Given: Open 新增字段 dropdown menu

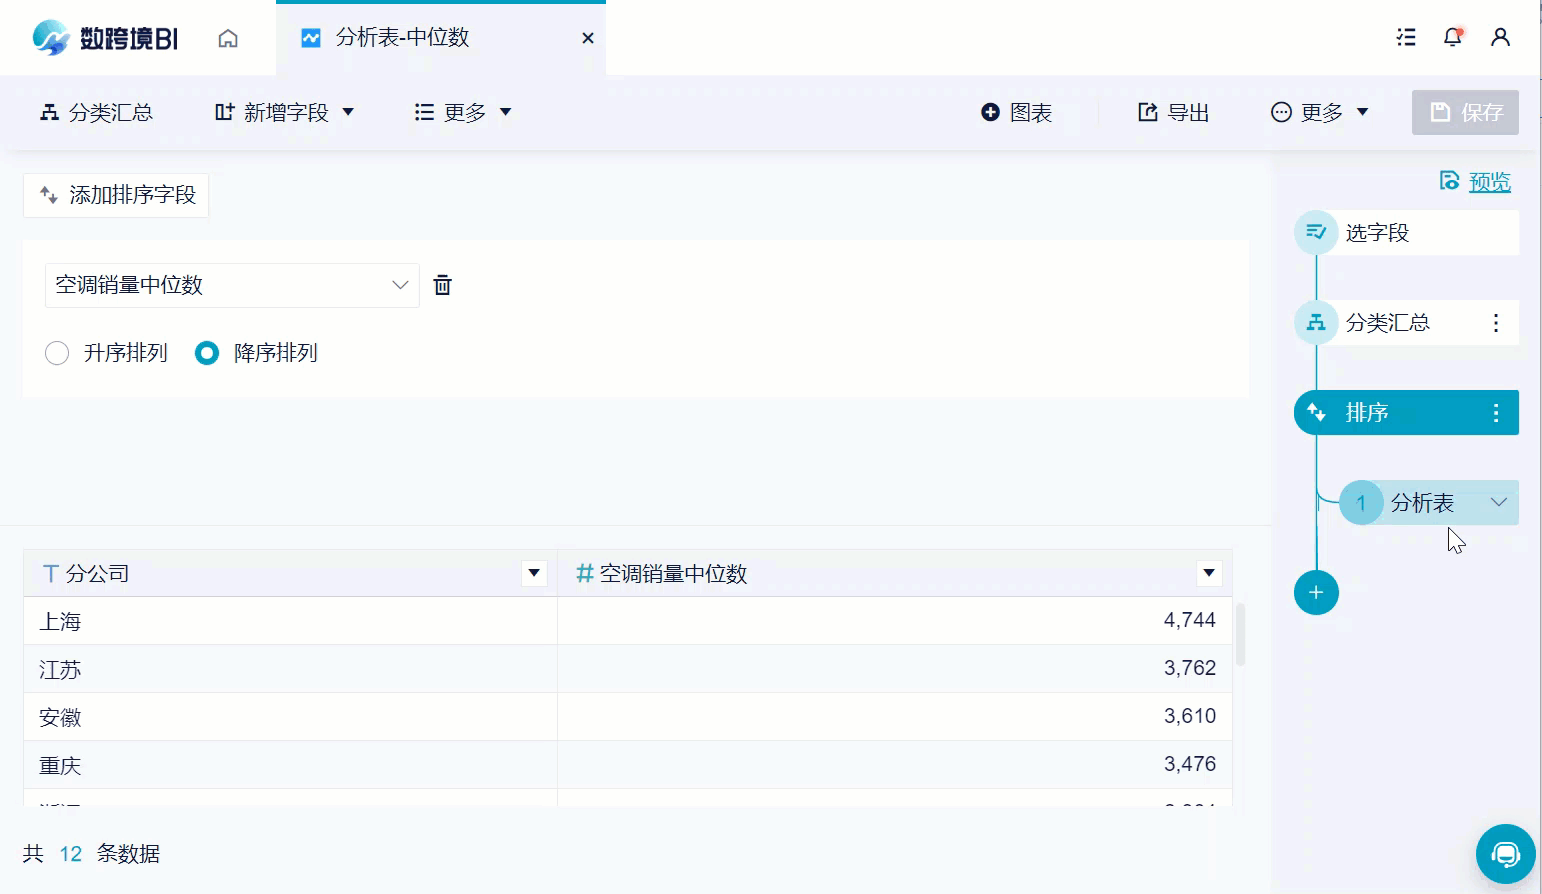Looking at the screenshot, I should [285, 112].
